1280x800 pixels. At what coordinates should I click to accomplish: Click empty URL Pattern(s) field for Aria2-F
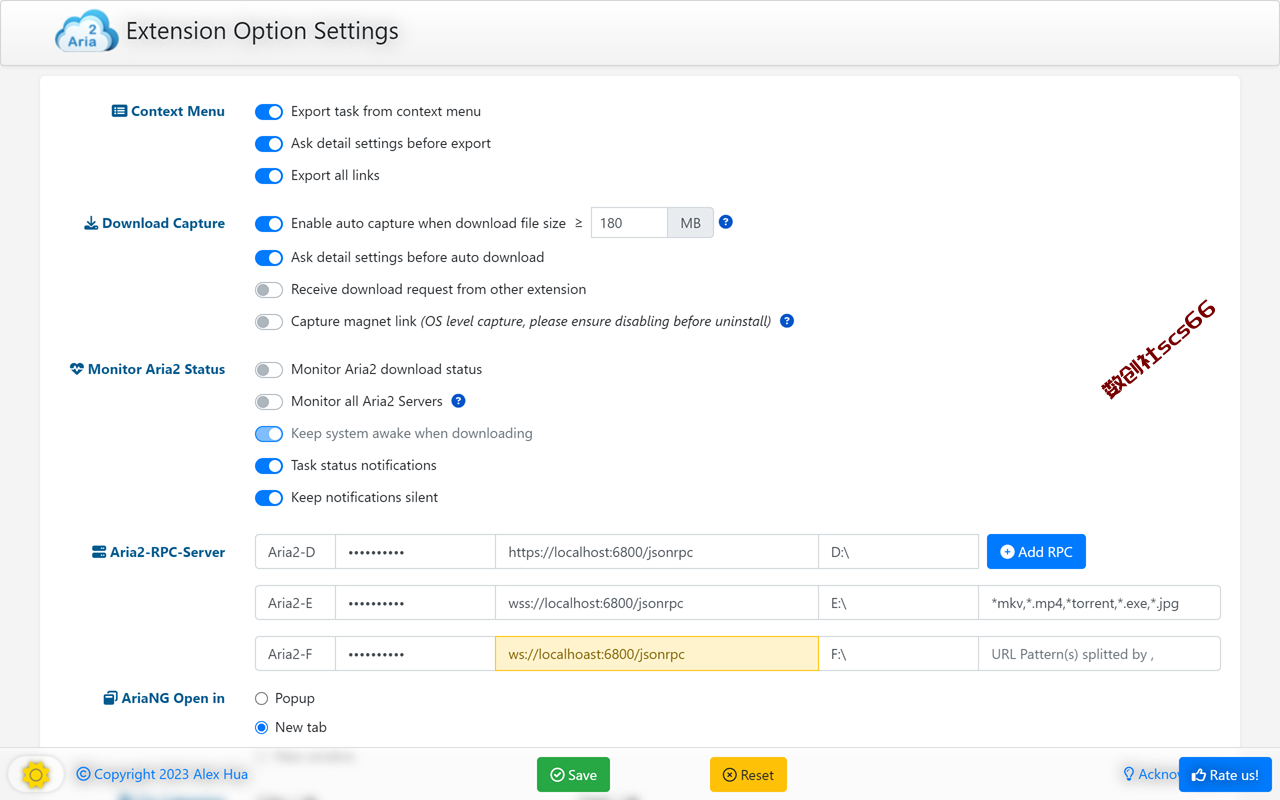pos(1099,654)
